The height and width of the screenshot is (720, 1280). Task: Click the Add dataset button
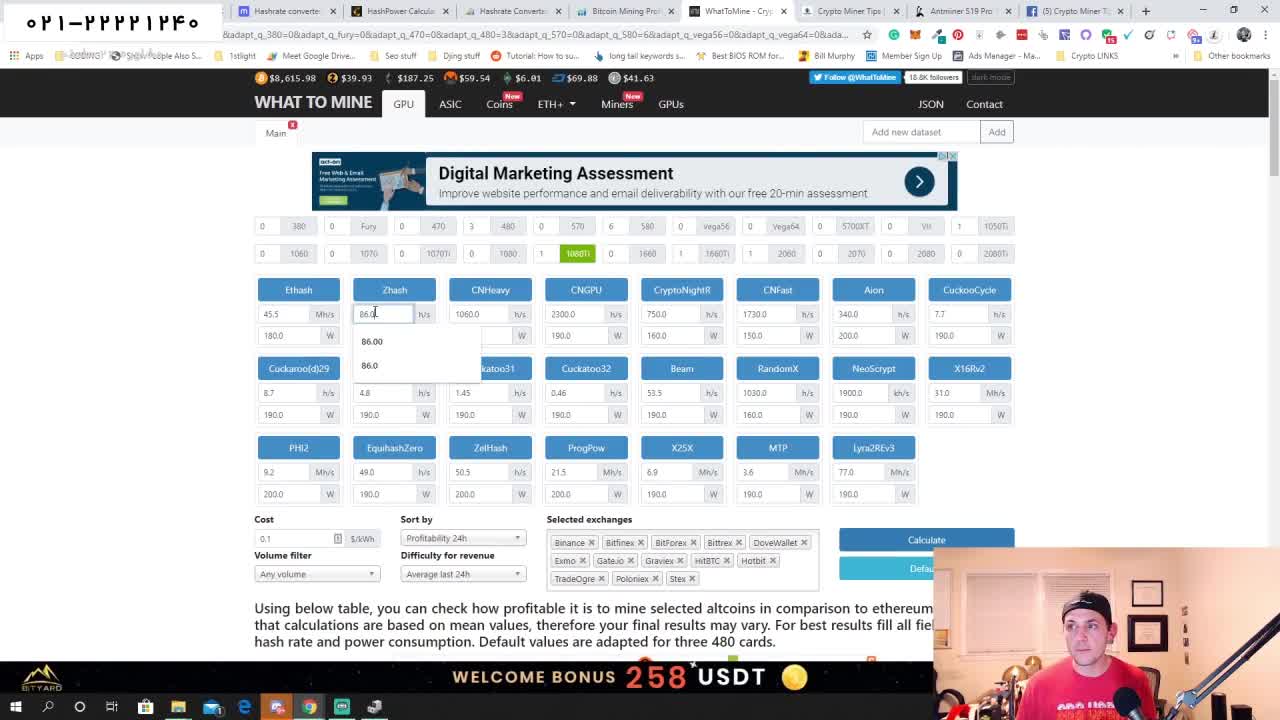996,132
